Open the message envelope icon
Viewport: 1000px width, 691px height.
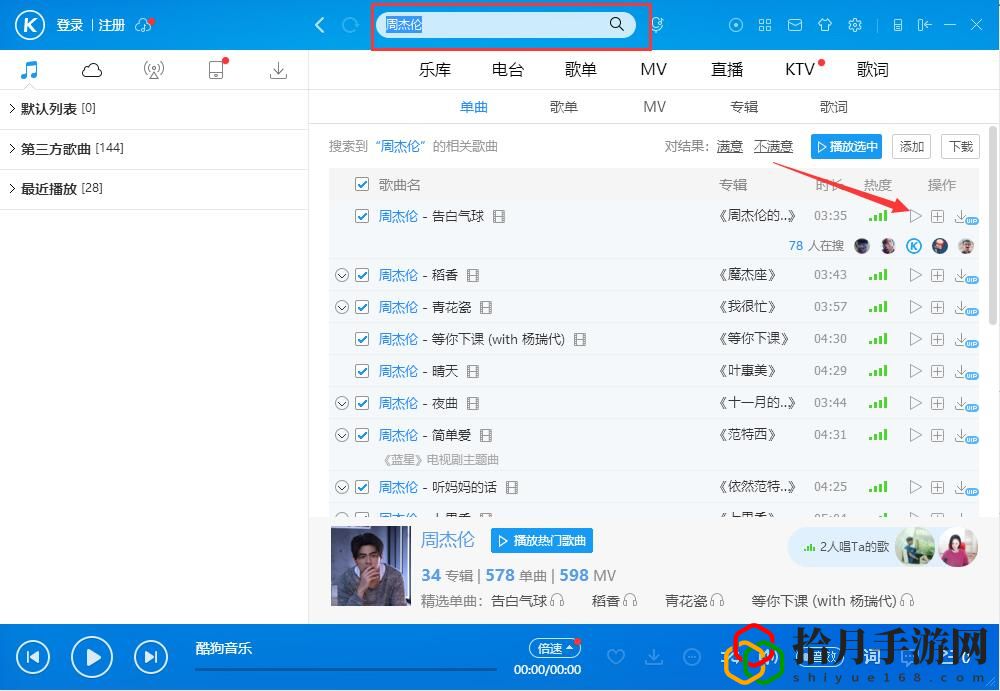click(795, 25)
